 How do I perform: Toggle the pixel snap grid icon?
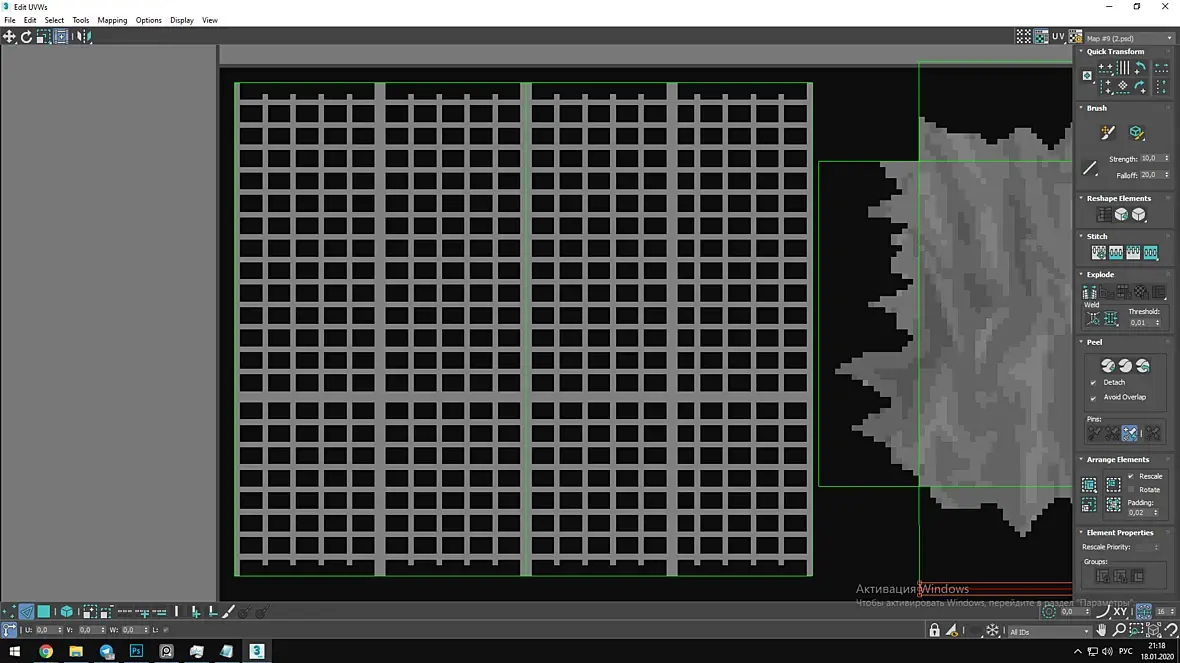(x=1144, y=612)
